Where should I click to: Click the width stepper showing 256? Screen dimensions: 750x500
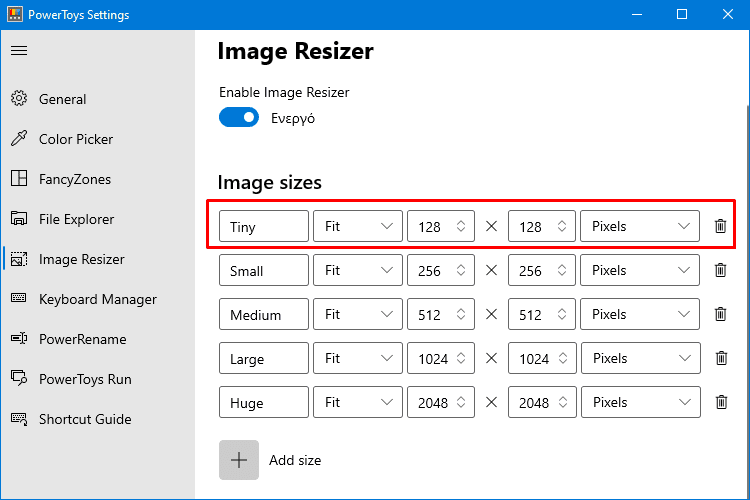(x=461, y=270)
